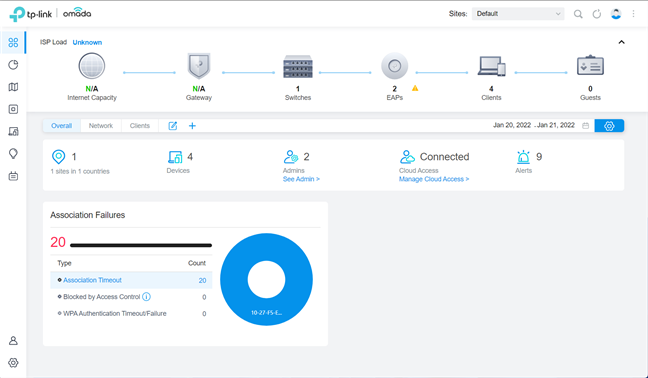
Task: Click the Gateway shield icon
Action: (199, 66)
